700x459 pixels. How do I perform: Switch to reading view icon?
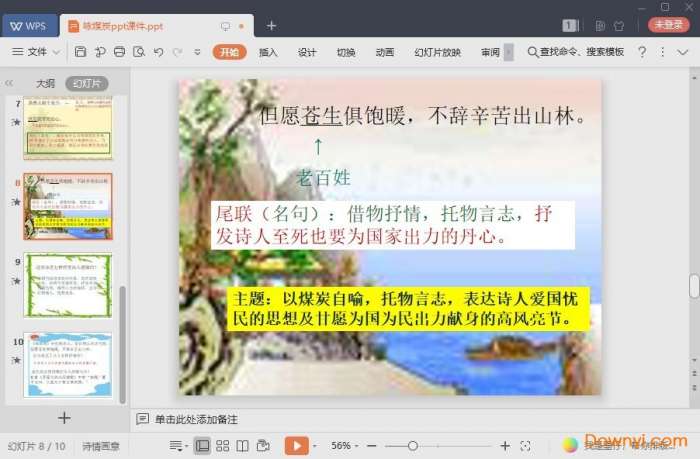pyautogui.click(x=242, y=446)
